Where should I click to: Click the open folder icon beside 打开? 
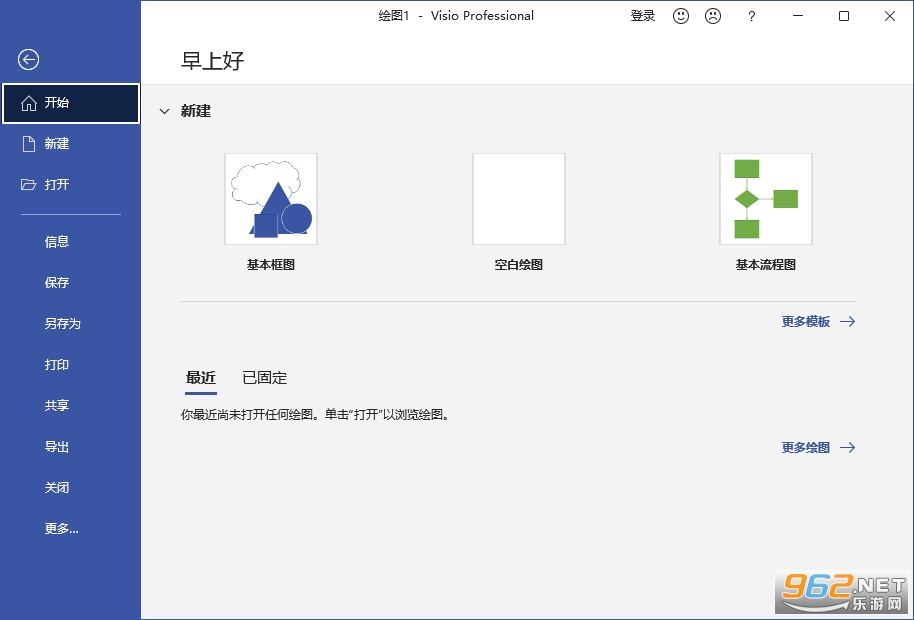tap(29, 185)
